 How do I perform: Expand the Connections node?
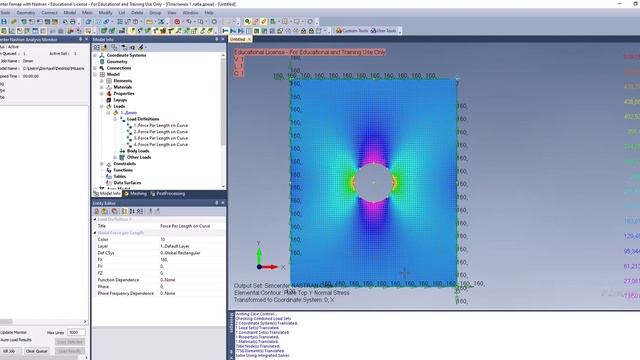pyautogui.click(x=96, y=68)
